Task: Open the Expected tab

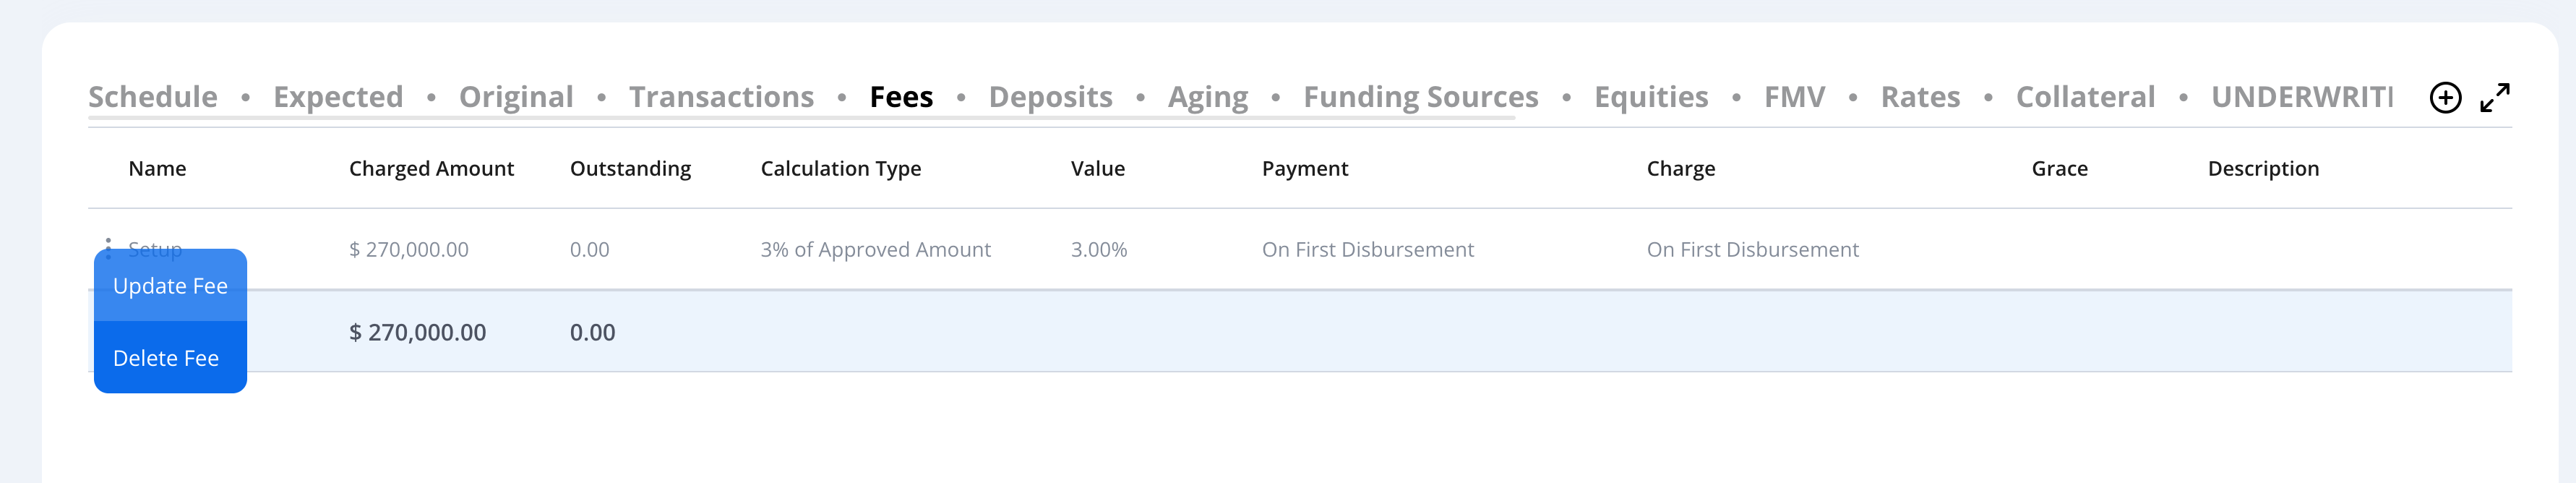Action: (338, 97)
